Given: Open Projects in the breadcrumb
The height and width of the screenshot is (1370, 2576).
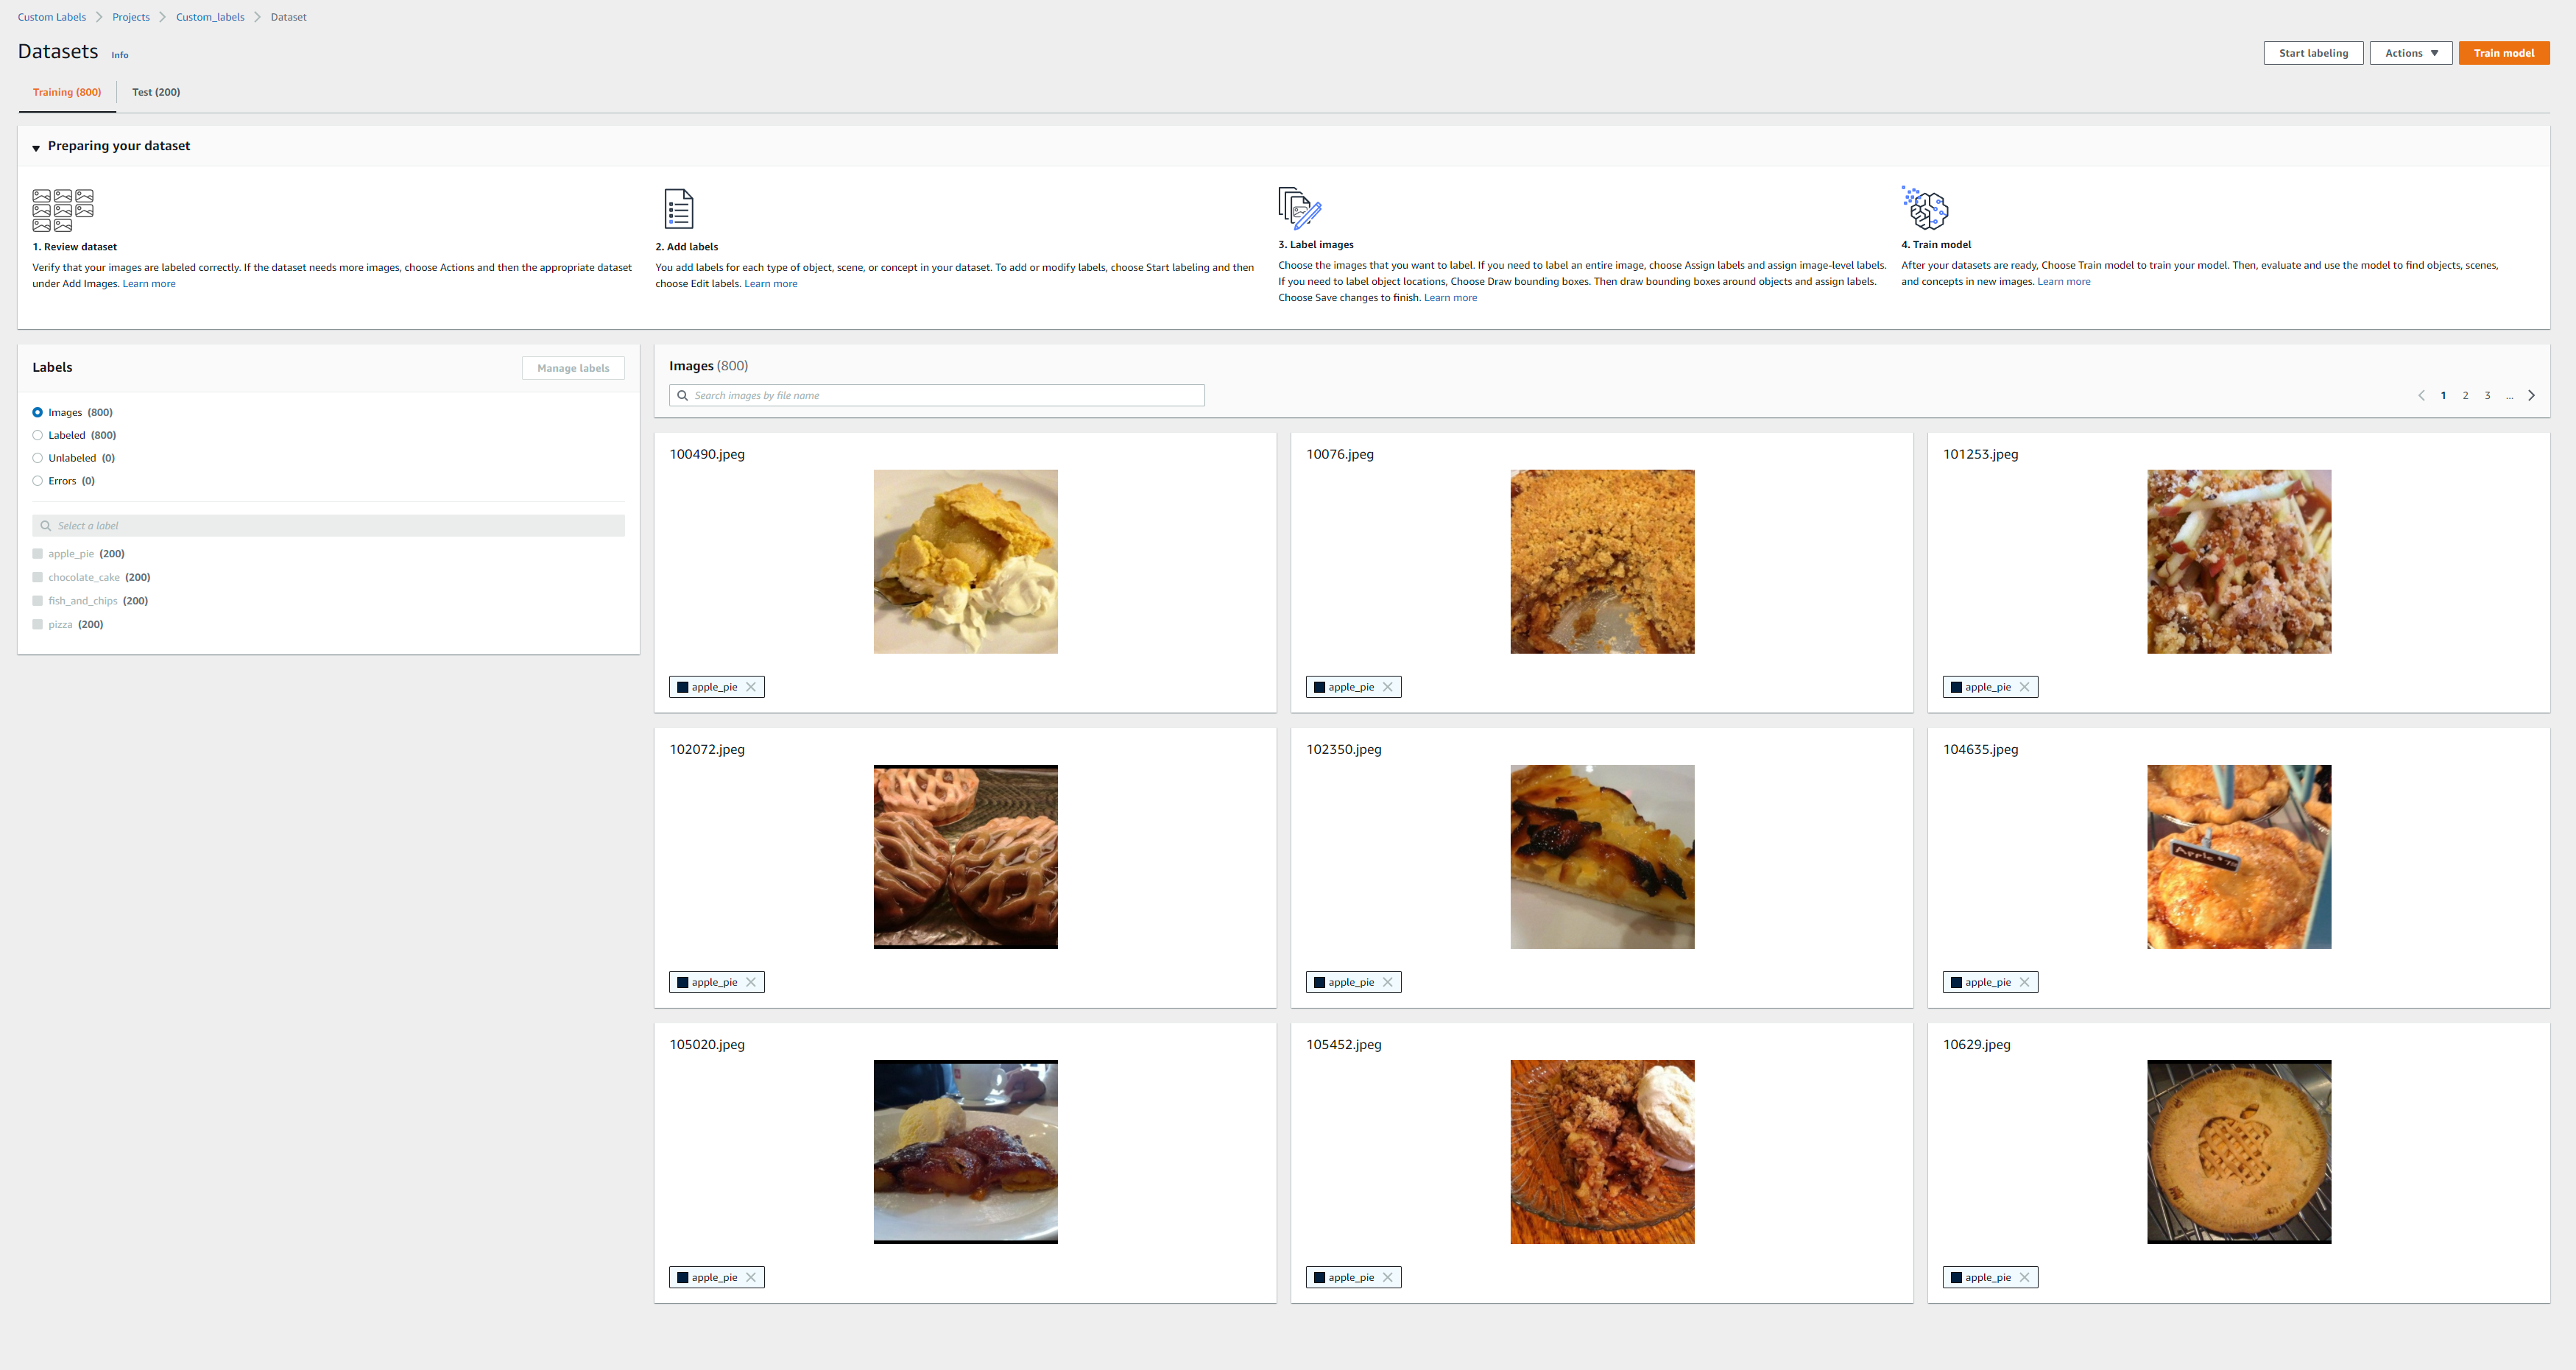Looking at the screenshot, I should pos(130,17).
